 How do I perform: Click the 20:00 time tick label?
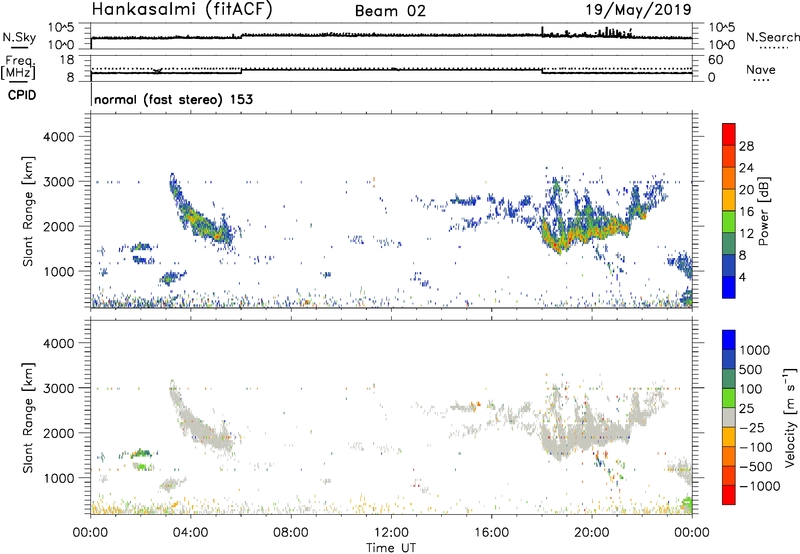pyautogui.click(x=592, y=533)
